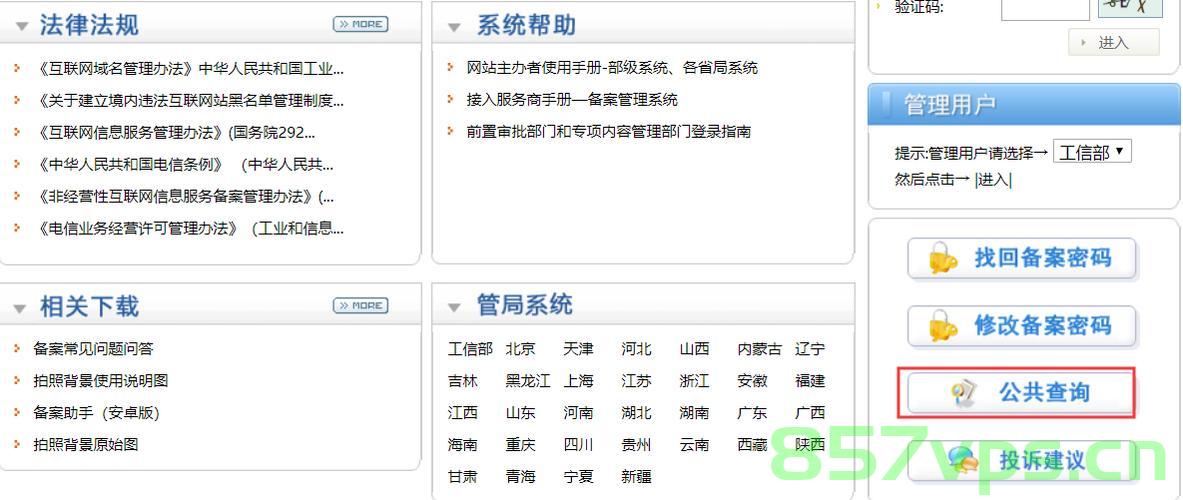Click the chat bubbles icon on 投诉建议
This screenshot has height=500, width=1183.
[x=963, y=458]
